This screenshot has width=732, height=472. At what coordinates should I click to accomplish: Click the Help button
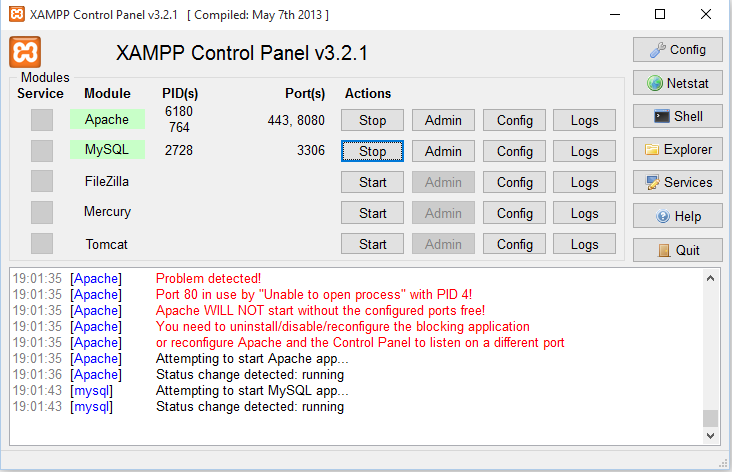(x=678, y=216)
